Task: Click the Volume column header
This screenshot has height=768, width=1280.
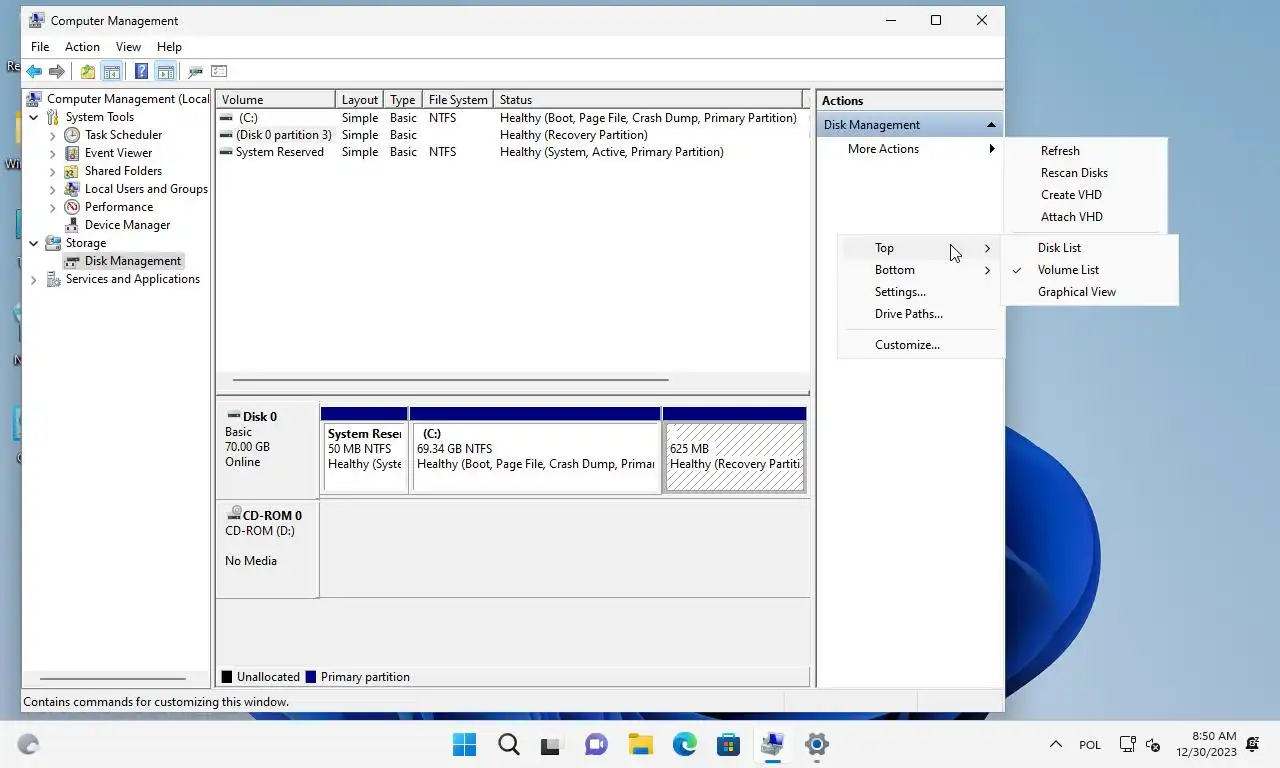Action: coord(276,100)
